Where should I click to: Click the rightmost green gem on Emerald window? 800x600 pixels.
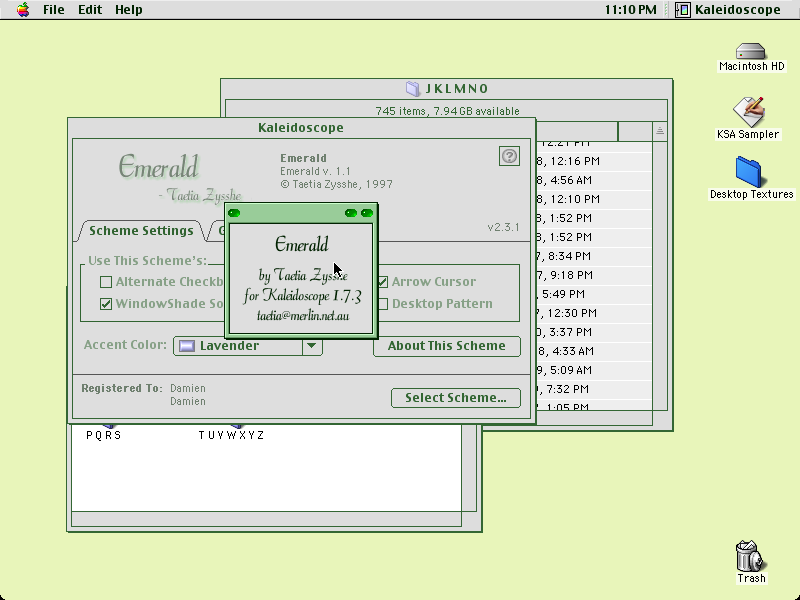[x=367, y=213]
